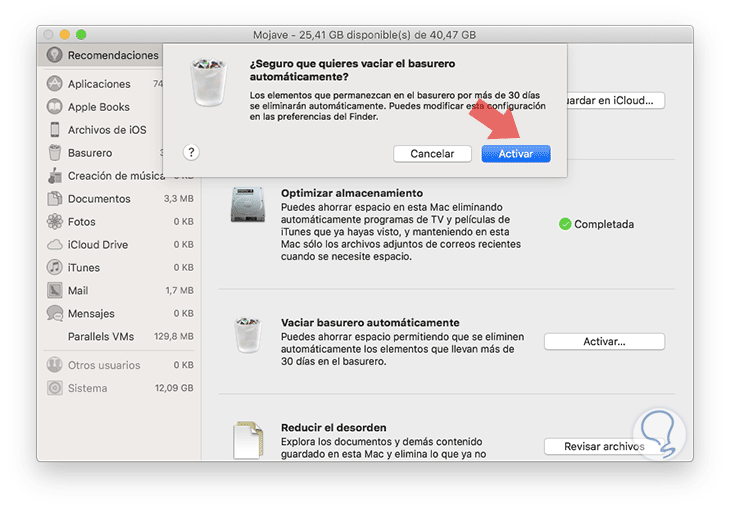Click the trash icon in the confirmation dialog
The image size is (730, 510).
click(209, 82)
